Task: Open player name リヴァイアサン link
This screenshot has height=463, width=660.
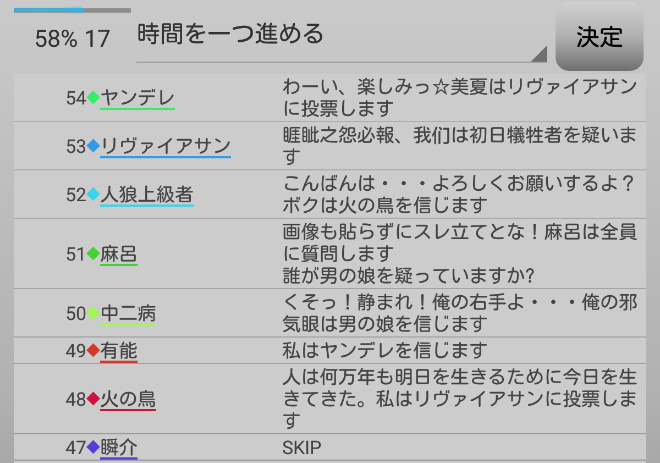Action: coord(166,146)
